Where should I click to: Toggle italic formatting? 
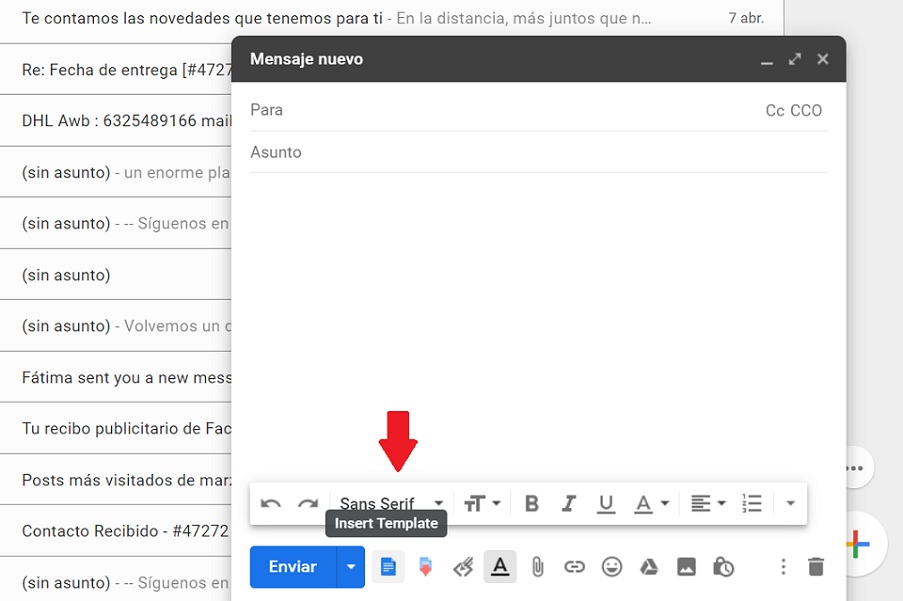[569, 504]
